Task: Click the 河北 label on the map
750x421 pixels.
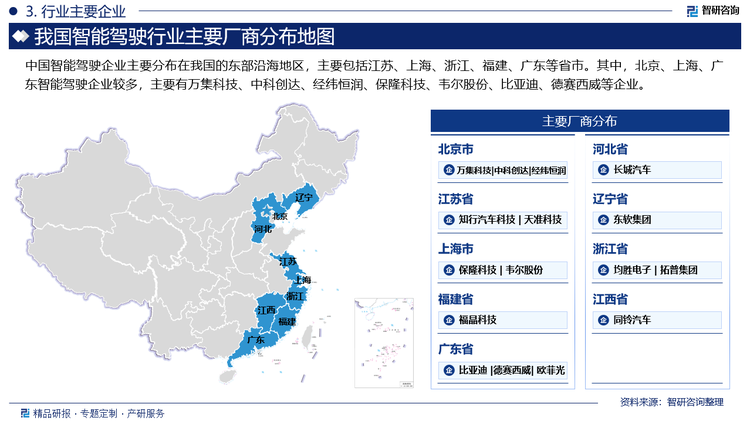Action: 263,229
